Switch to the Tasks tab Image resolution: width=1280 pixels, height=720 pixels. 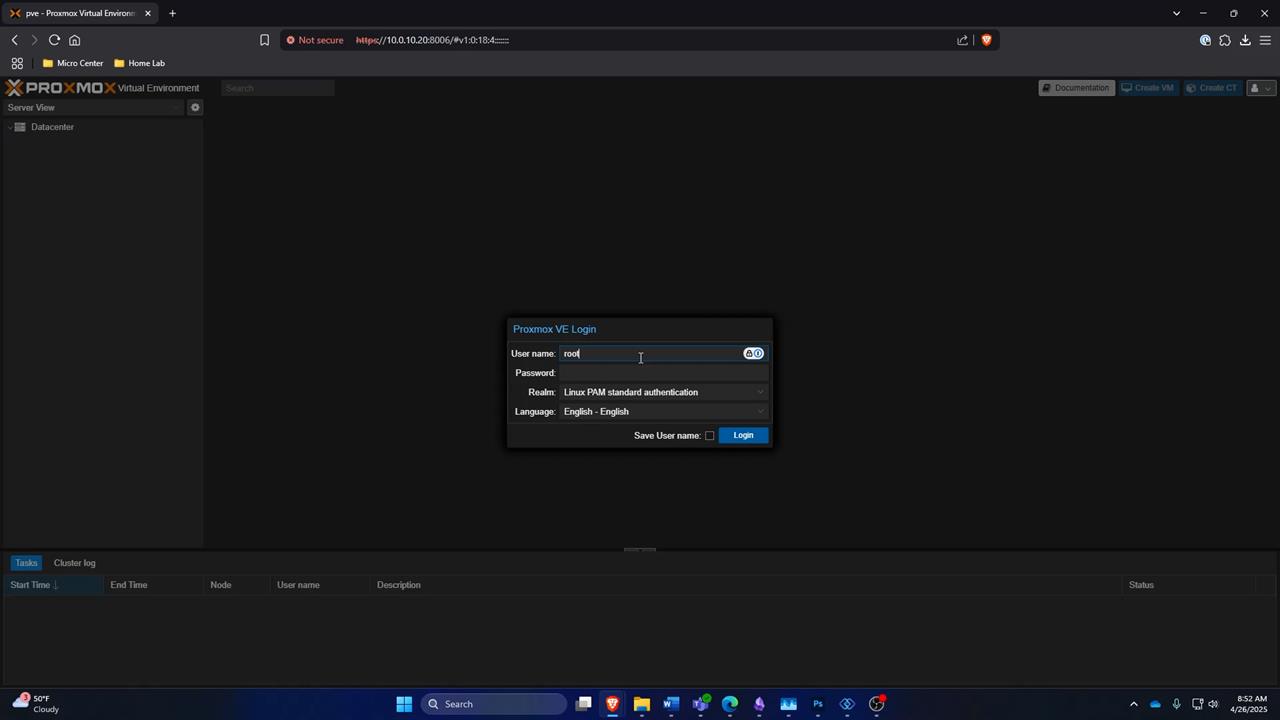point(26,563)
